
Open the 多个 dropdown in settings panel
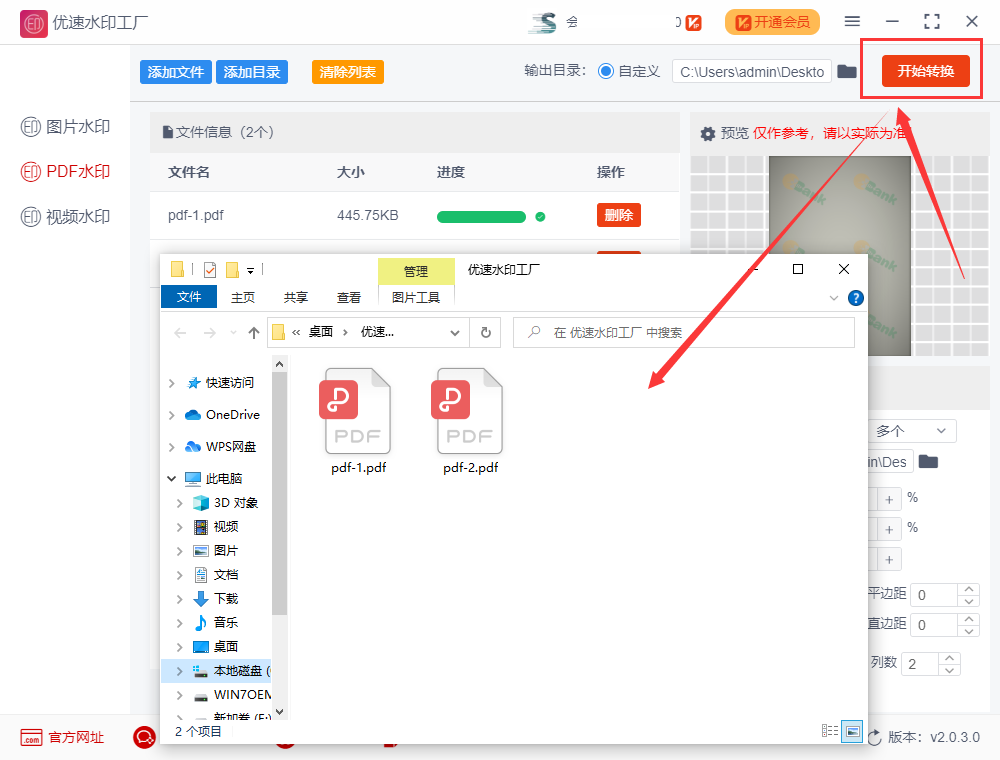tap(912, 431)
